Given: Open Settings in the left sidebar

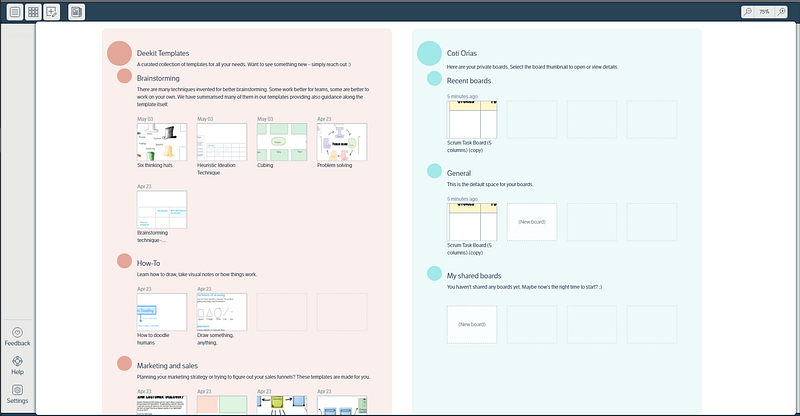Looking at the screenshot, I should coord(17,395).
